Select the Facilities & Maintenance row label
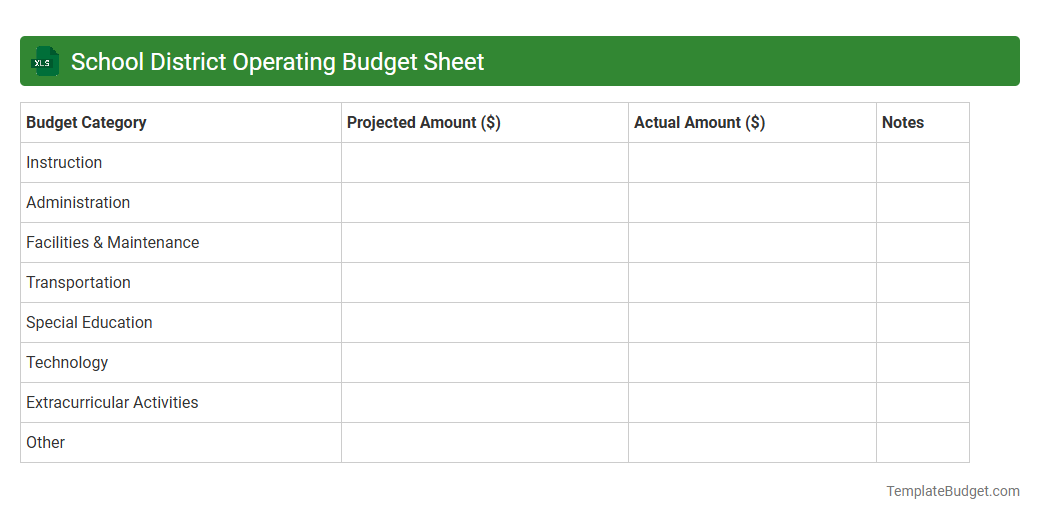This screenshot has width=1040, height=520. pyautogui.click(x=113, y=243)
